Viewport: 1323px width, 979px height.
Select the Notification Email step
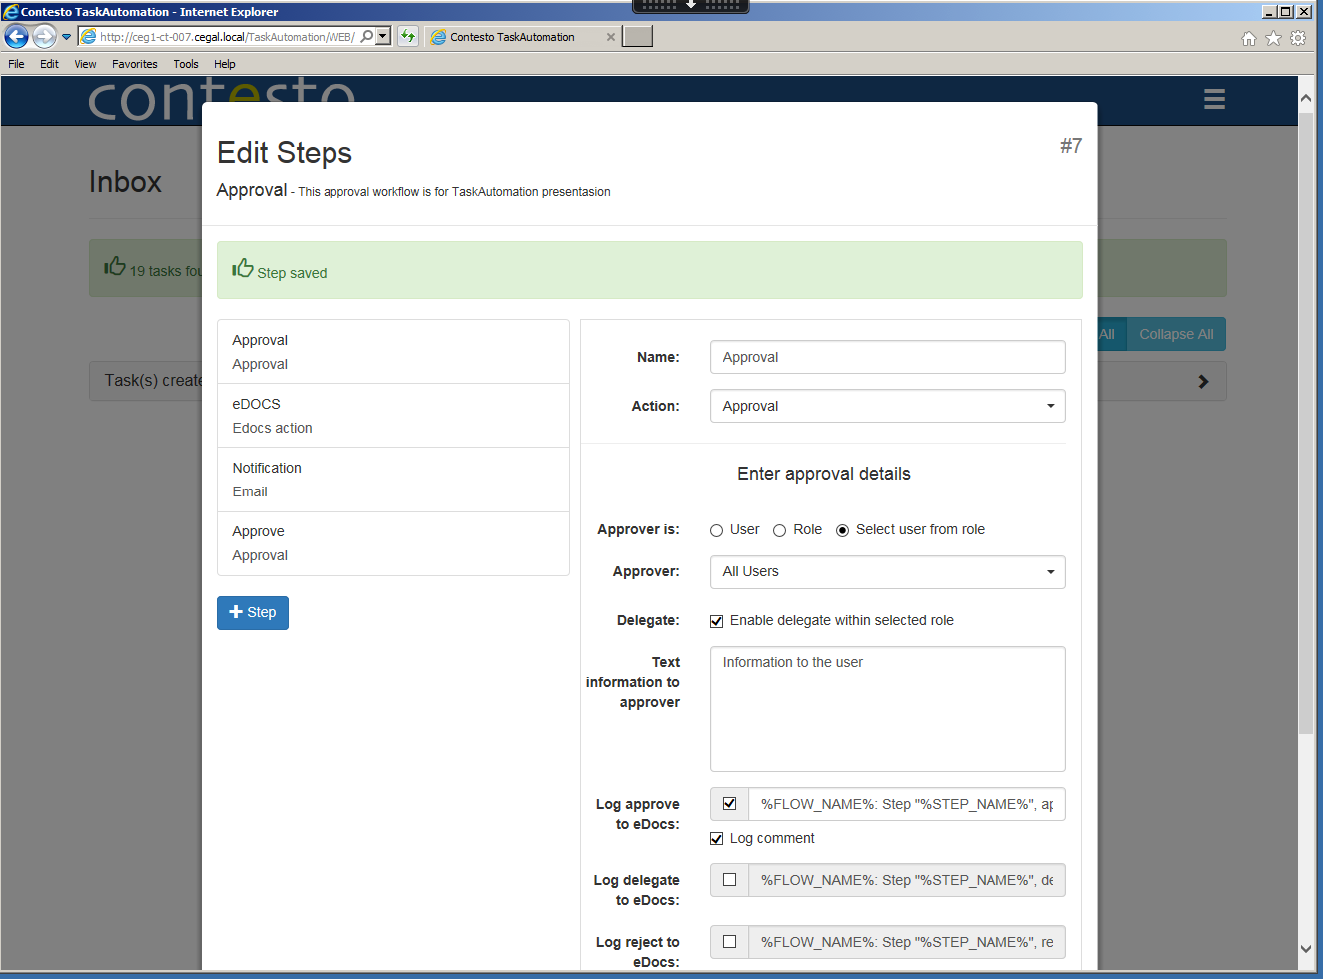pyautogui.click(x=393, y=480)
